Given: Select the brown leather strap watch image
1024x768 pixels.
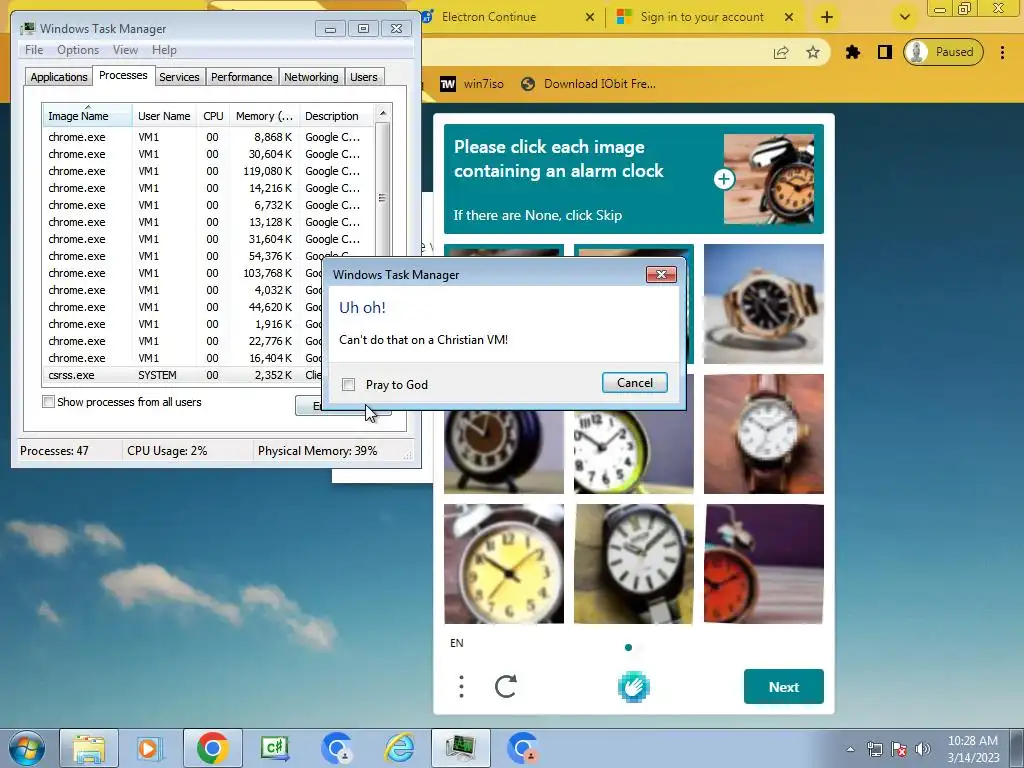Looking at the screenshot, I should (x=763, y=434).
